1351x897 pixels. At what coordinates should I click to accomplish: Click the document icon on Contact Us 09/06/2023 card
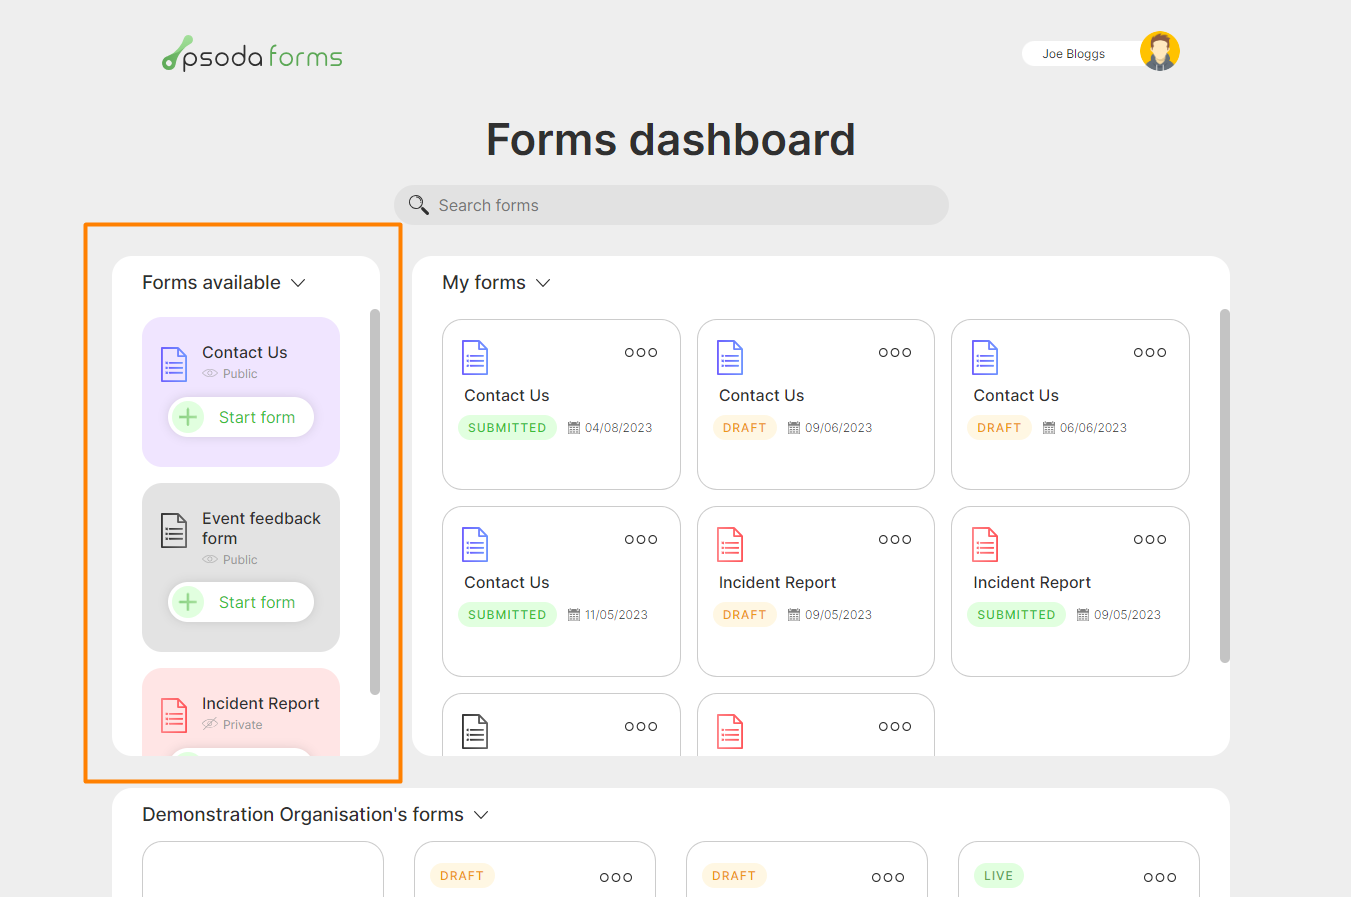[730, 357]
